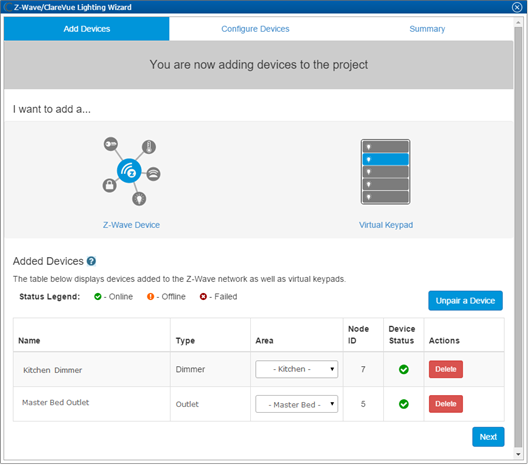Click the Z-Wave Device link
This screenshot has width=528, height=465.
click(x=131, y=225)
